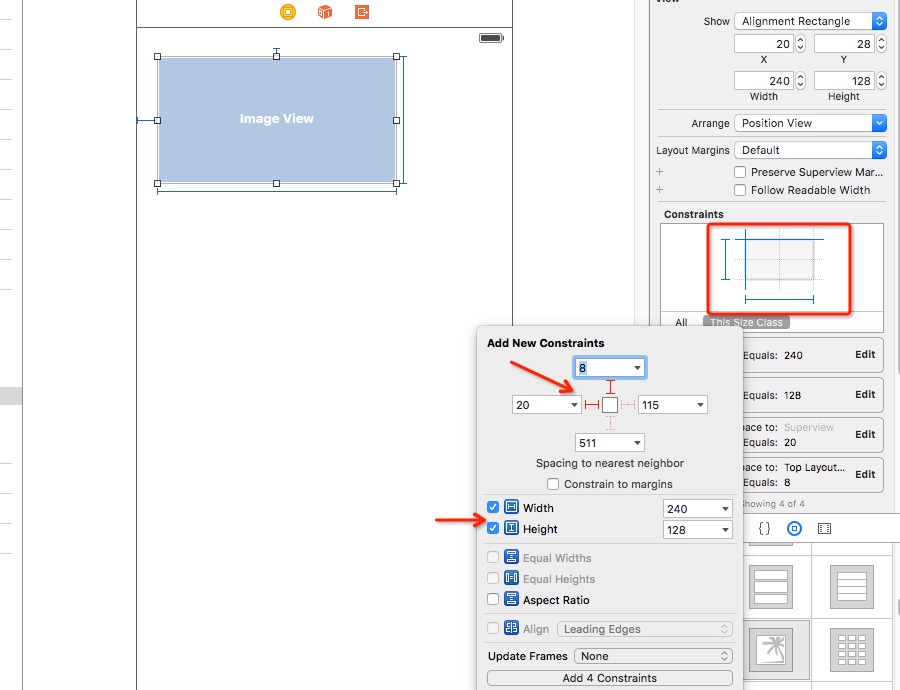
Task: Toggle the trailing spacing strut beside 115
Action: coord(628,405)
